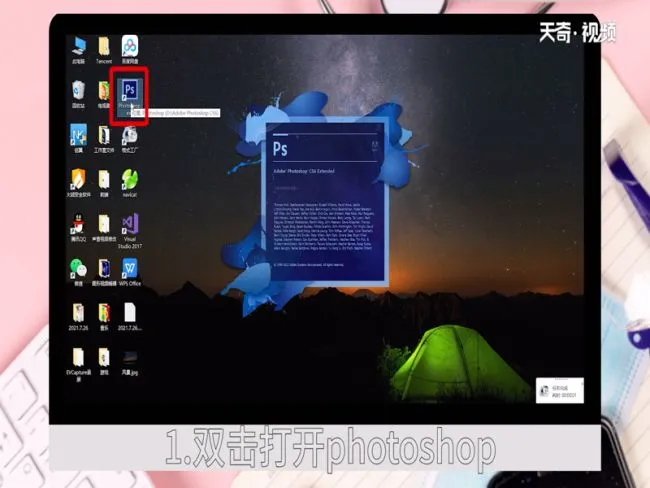This screenshot has width=650, height=488.
Task: Select the blank 2021.7.26... document file
Action: (130, 316)
